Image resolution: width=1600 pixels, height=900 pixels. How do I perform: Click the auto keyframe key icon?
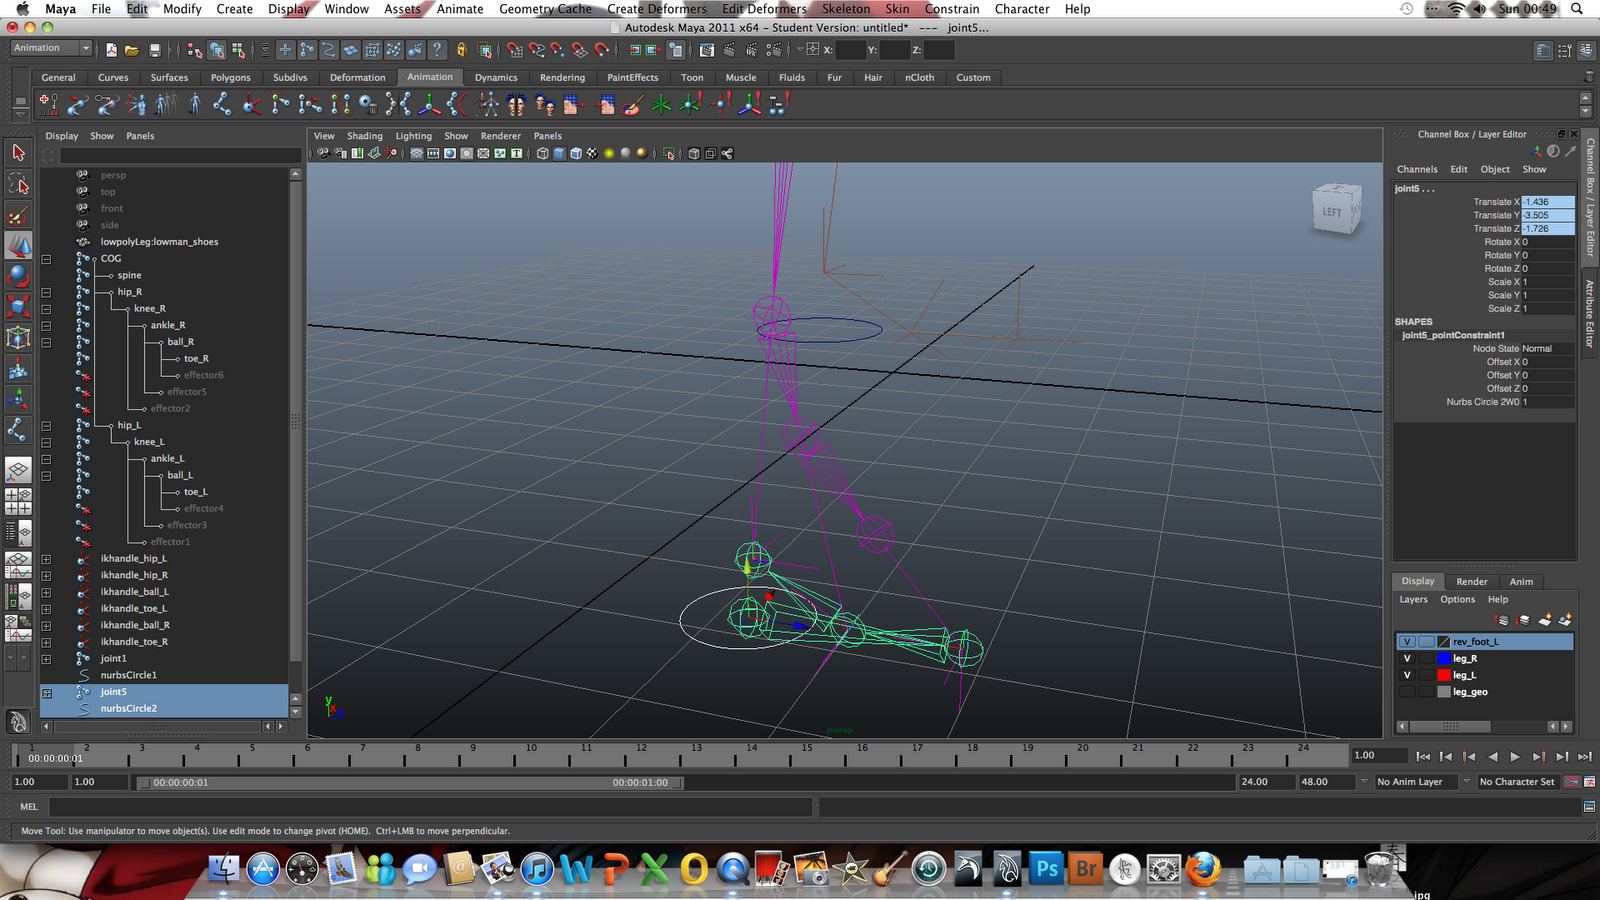pos(1571,782)
